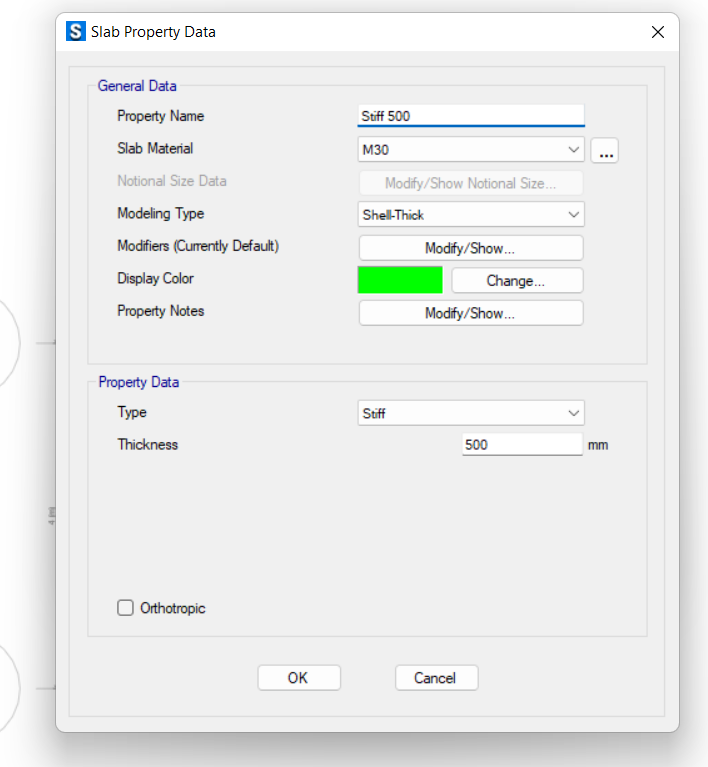This screenshot has width=708, height=767.
Task: Click the SAFE application icon in the title bar
Action: click(x=76, y=32)
